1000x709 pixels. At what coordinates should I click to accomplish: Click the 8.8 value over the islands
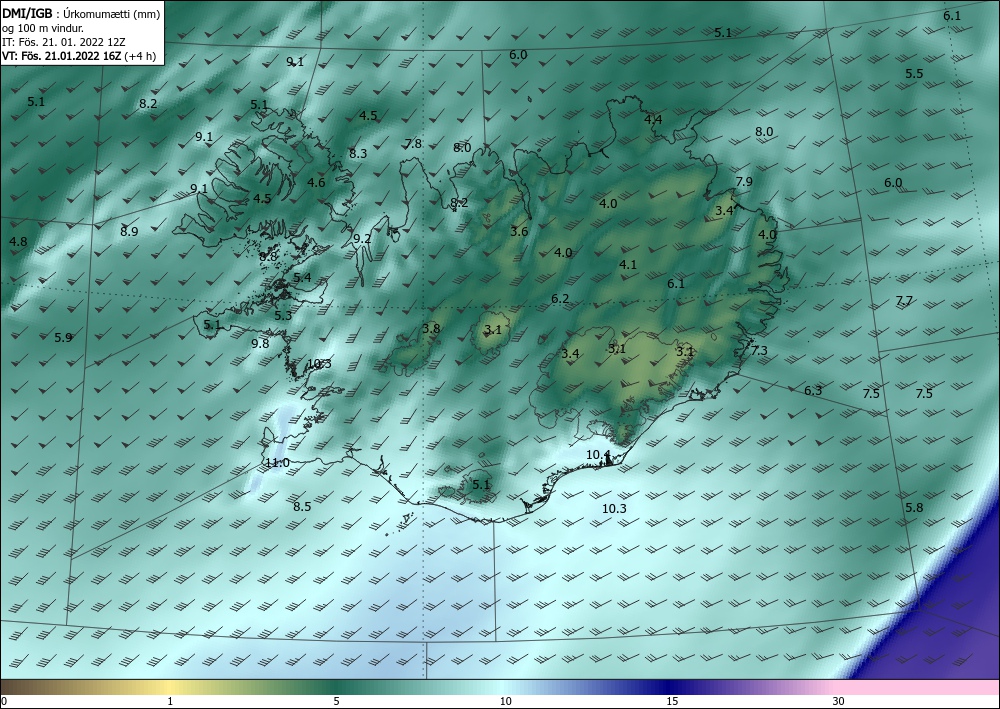[x=268, y=256]
